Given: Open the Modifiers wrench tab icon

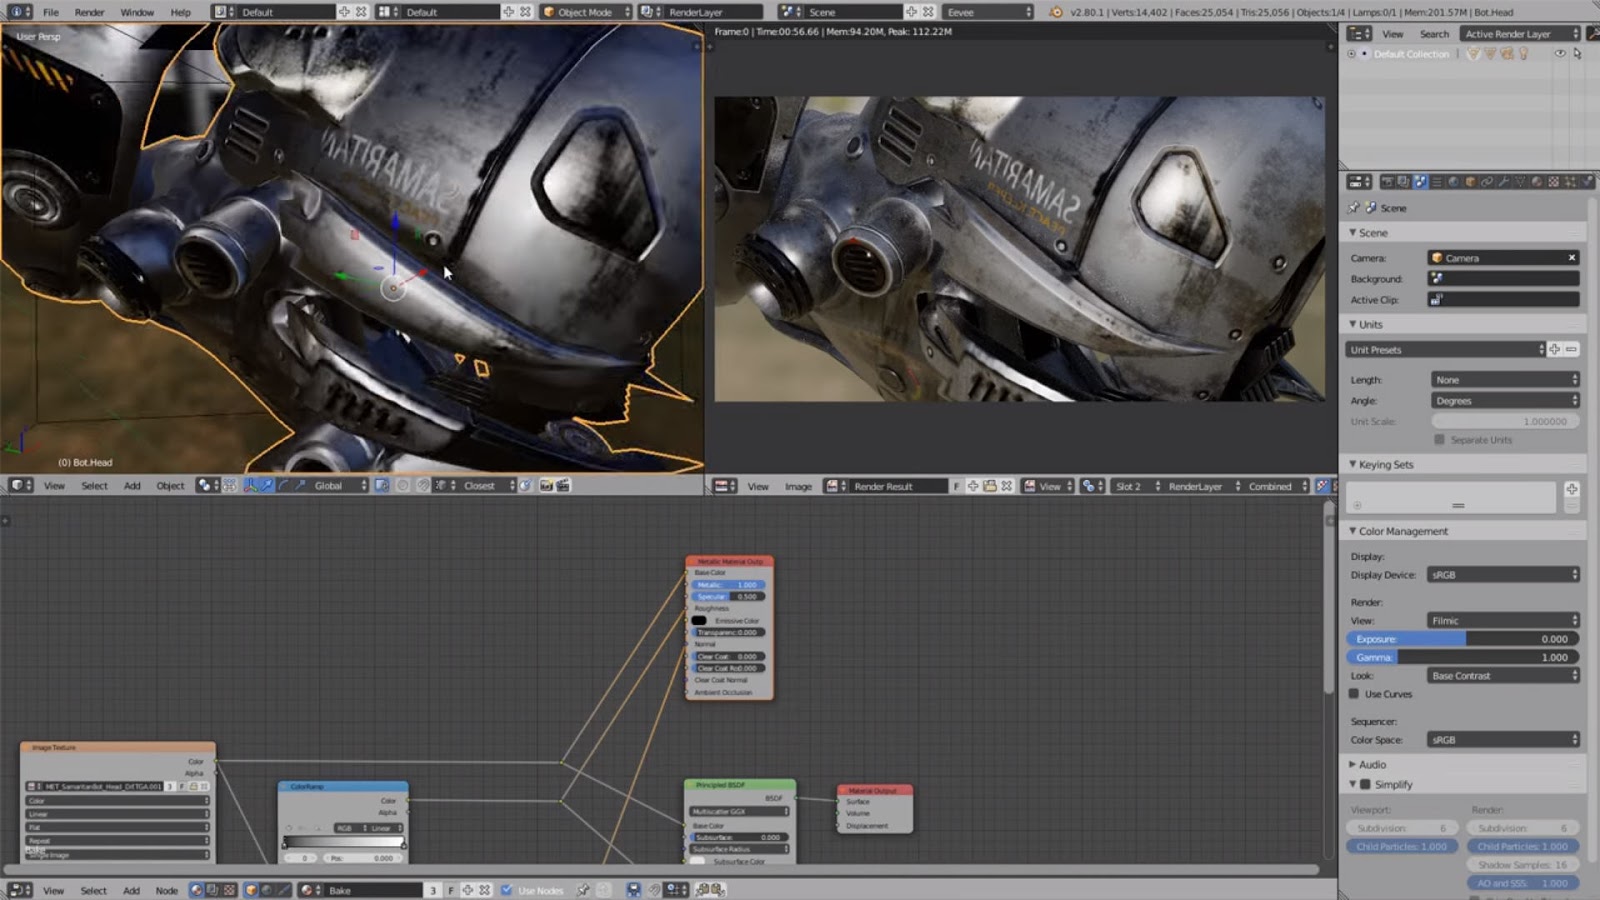Looking at the screenshot, I should pos(1504,182).
